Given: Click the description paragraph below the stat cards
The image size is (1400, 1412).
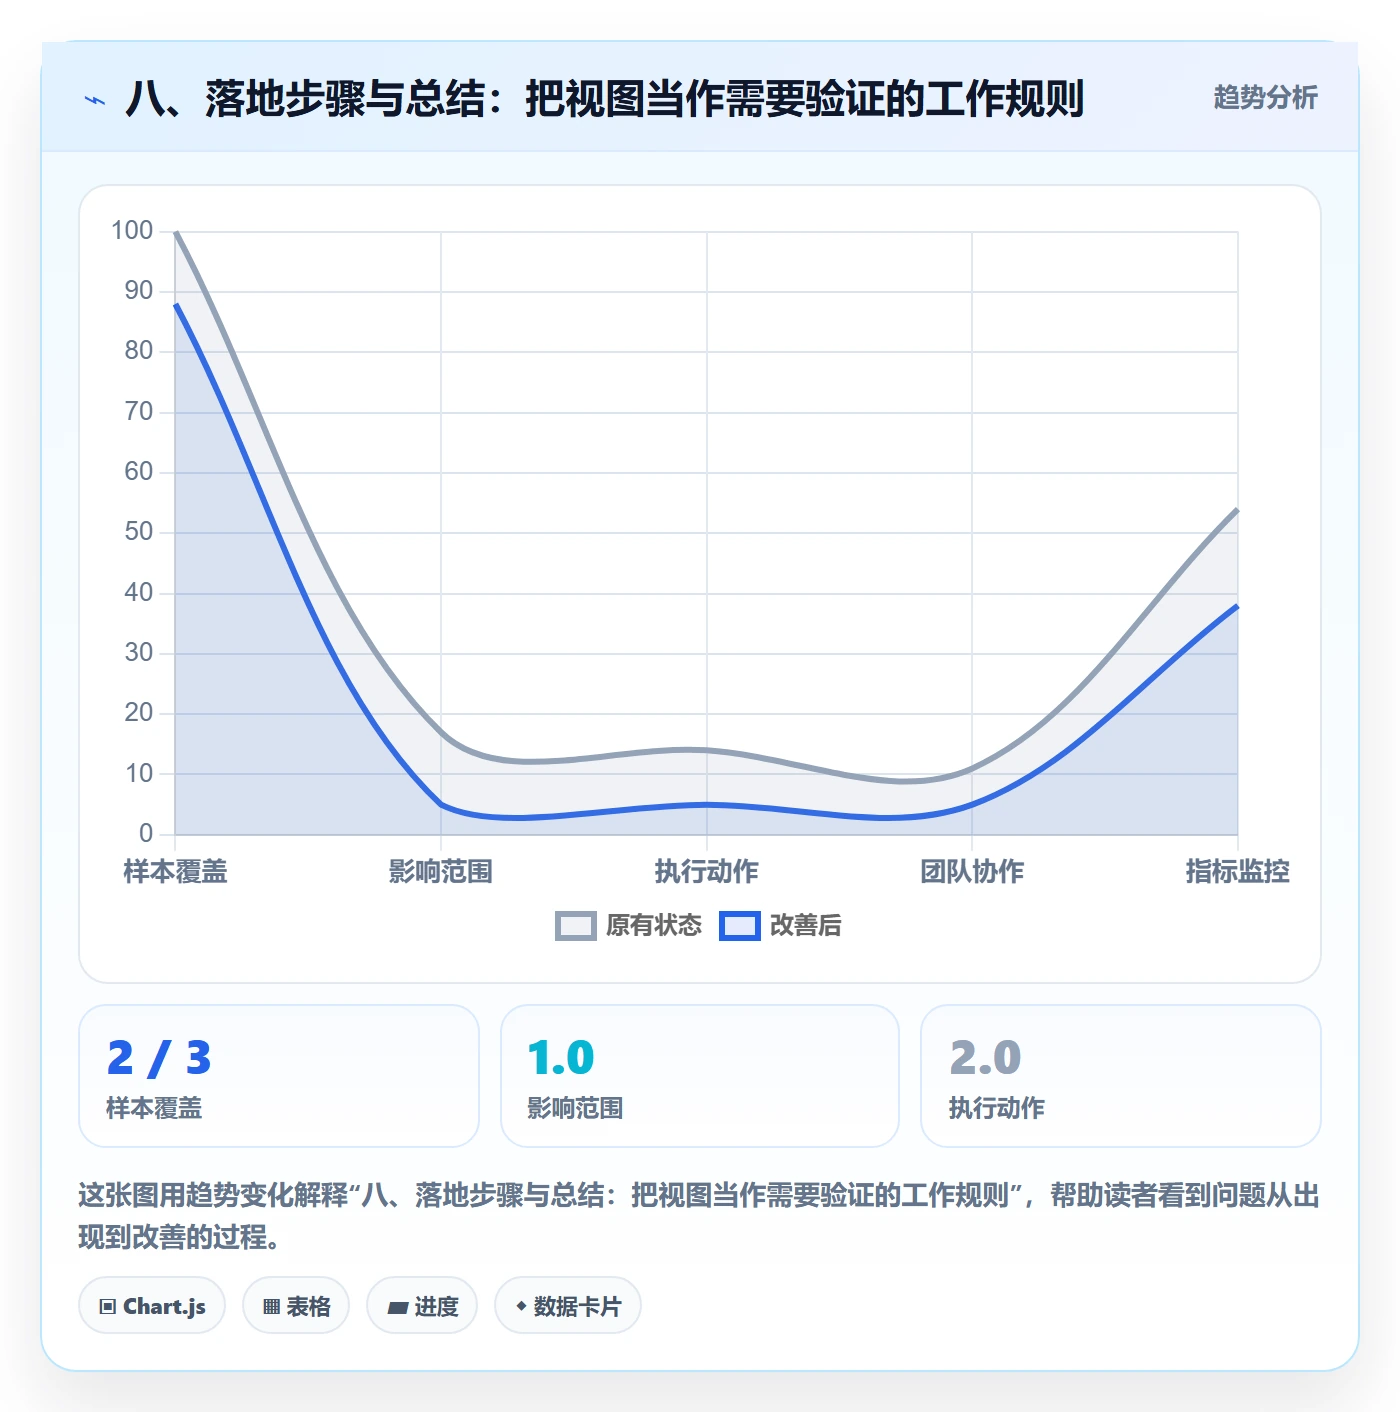Looking at the screenshot, I should [x=699, y=1216].
